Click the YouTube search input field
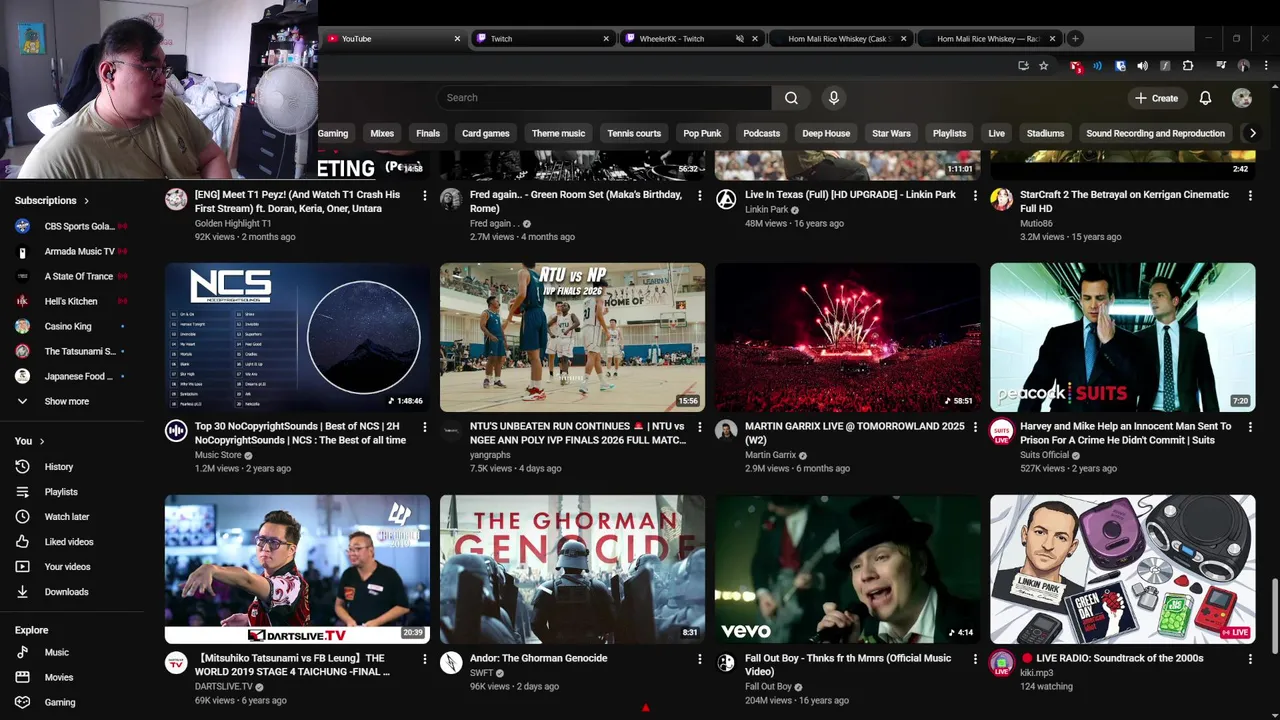This screenshot has height=720, width=1280. (x=604, y=98)
